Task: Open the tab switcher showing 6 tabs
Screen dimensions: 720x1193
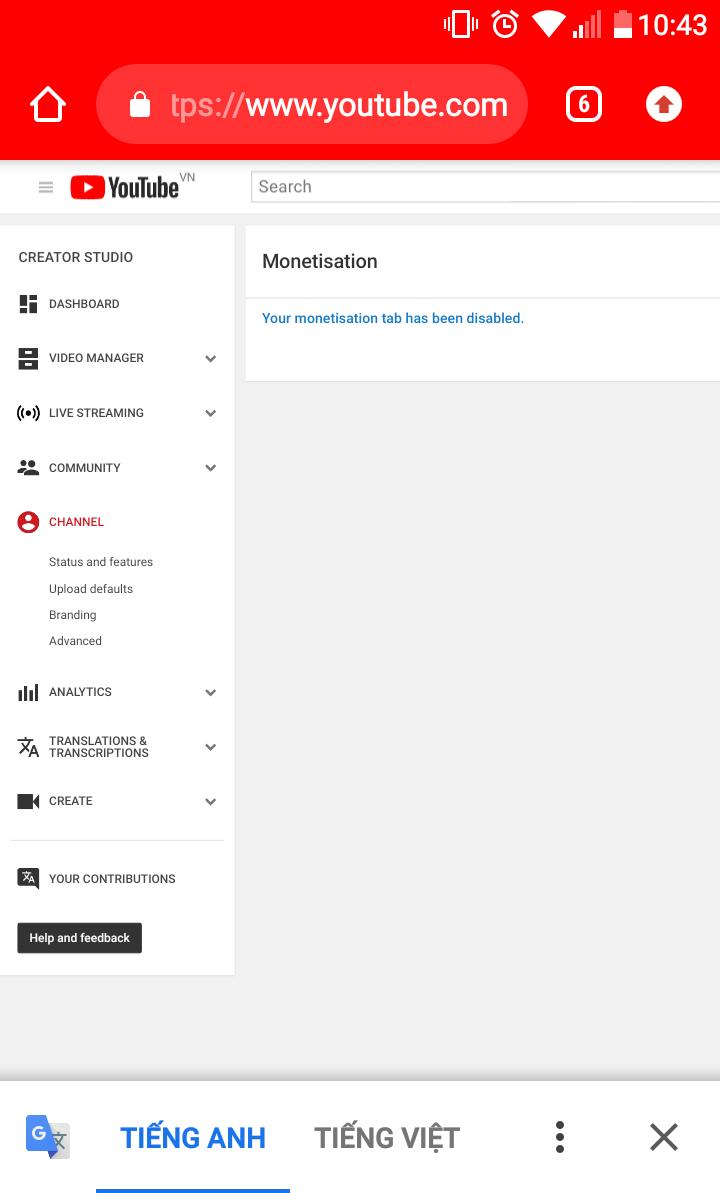Action: click(584, 104)
